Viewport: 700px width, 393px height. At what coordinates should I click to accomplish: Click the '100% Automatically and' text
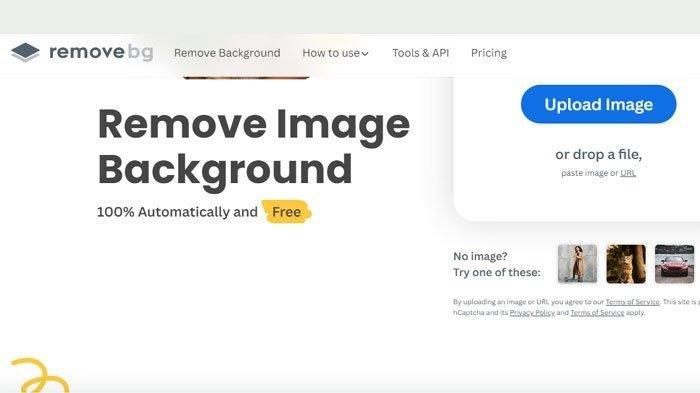click(x=177, y=212)
